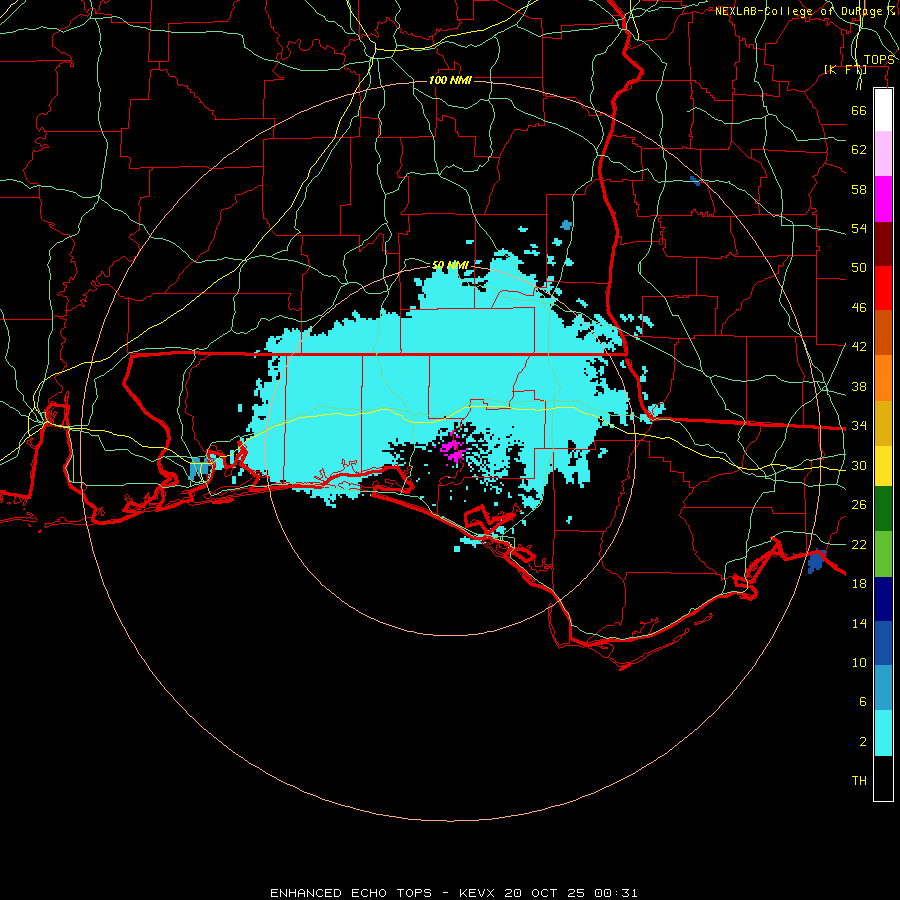Click the legend value '50'
Image resolution: width=900 pixels, height=900 pixels.
[859, 267]
